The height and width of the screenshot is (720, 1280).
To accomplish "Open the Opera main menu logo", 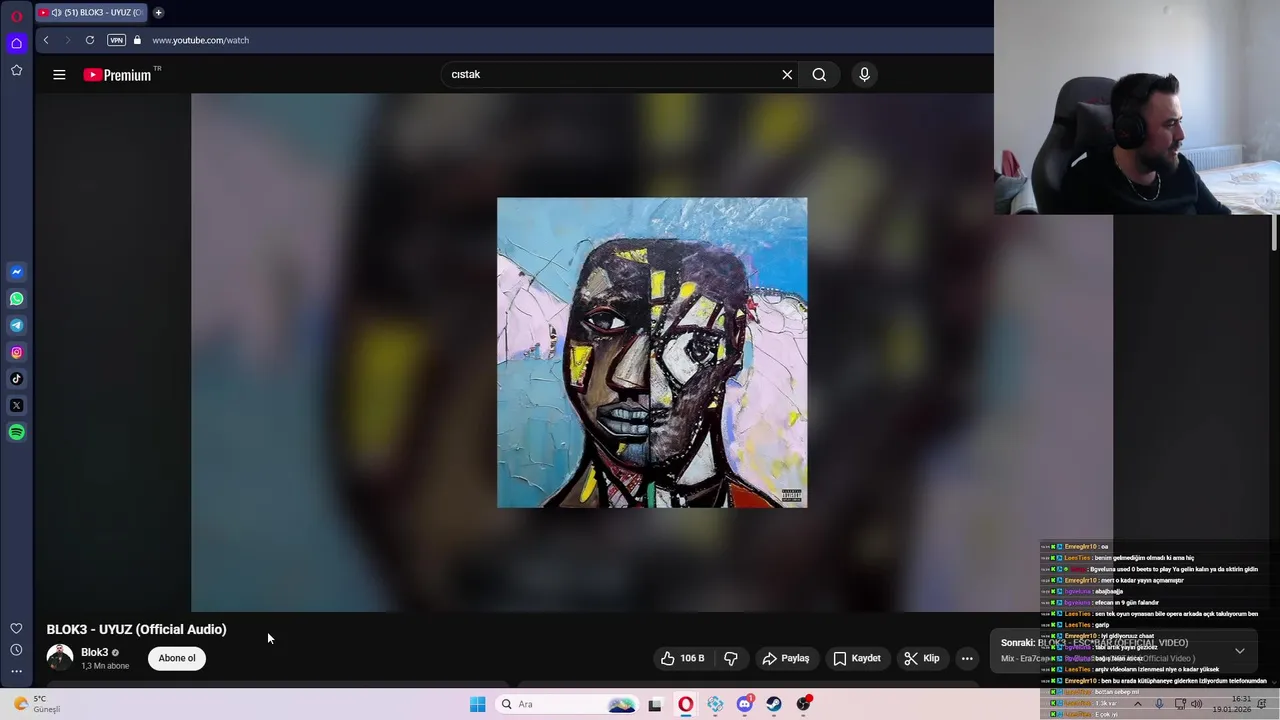I will tap(16, 14).
